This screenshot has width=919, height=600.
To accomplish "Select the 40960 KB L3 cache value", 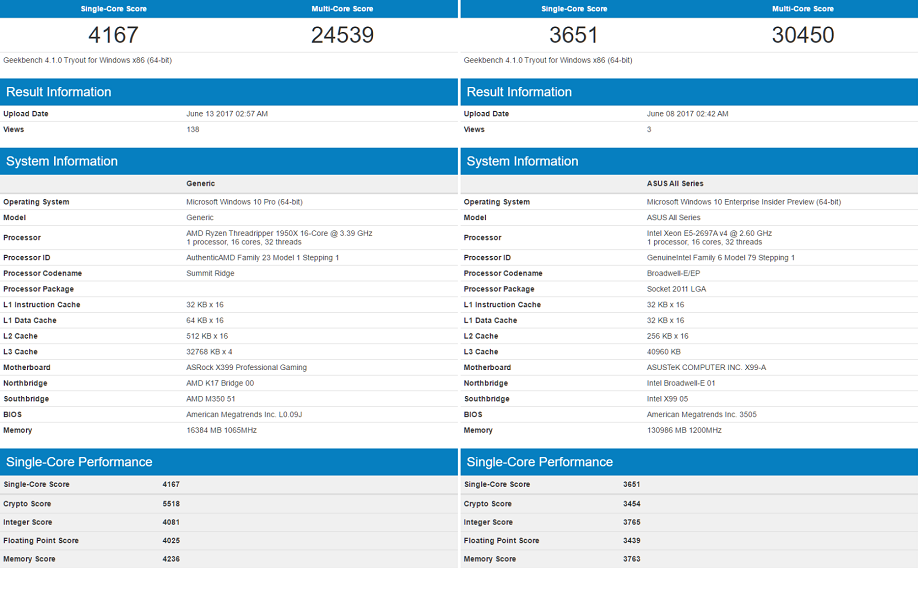I will click(663, 352).
